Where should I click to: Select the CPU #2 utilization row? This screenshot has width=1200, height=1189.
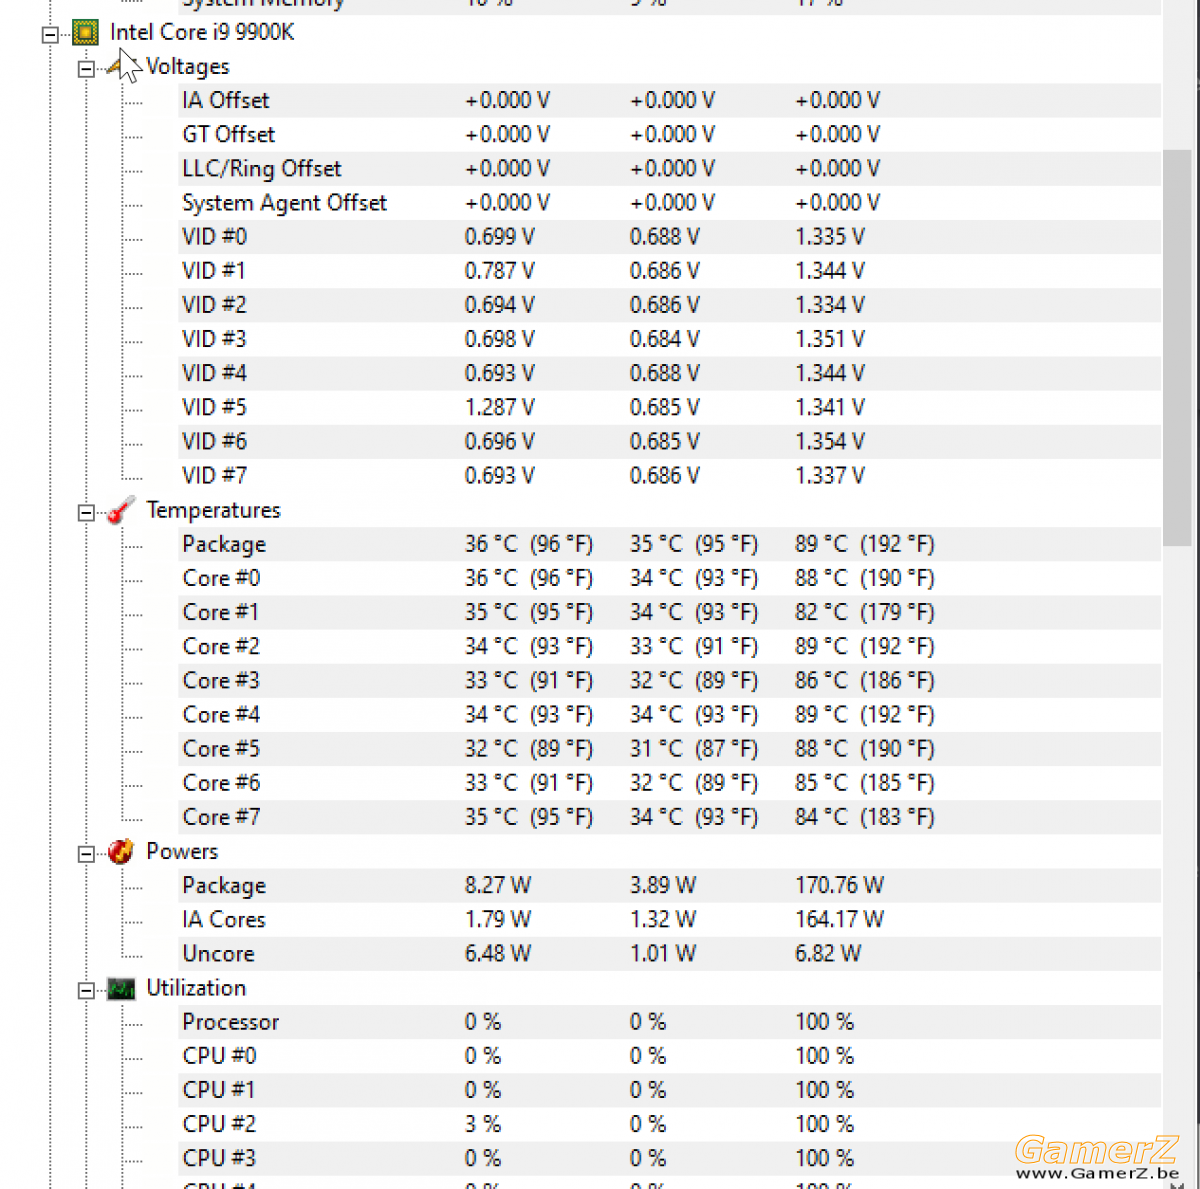(668, 1124)
